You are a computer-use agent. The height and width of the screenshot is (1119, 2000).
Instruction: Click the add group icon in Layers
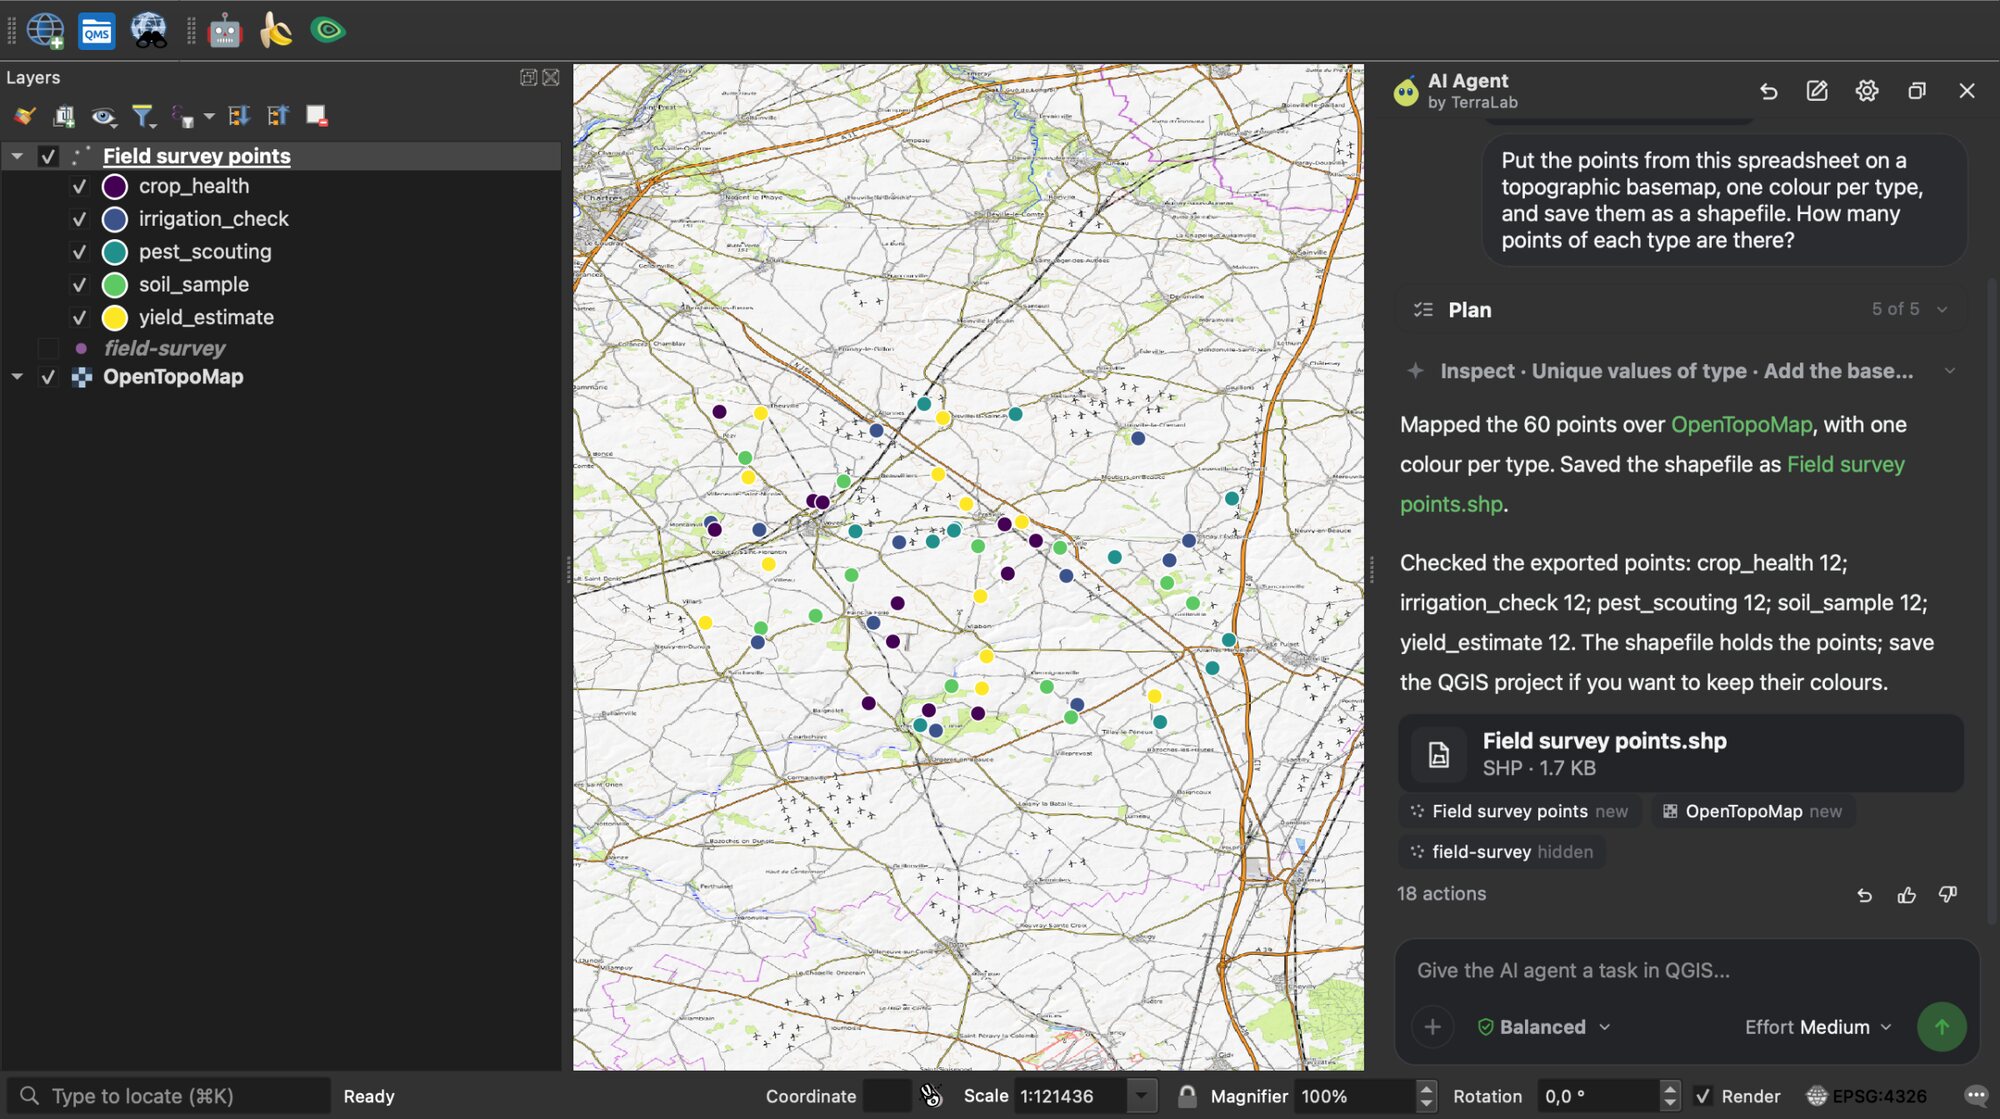click(64, 116)
